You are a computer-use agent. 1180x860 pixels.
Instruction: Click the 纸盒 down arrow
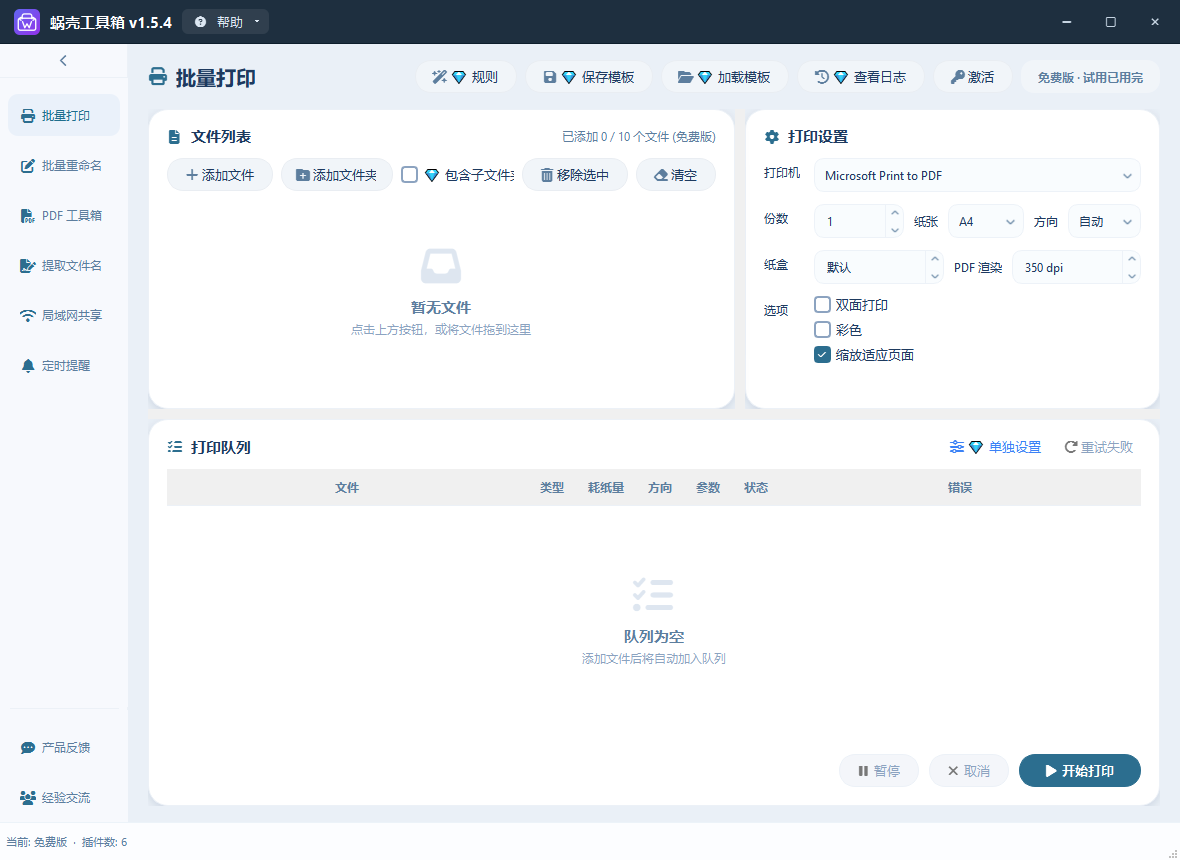coord(935,275)
